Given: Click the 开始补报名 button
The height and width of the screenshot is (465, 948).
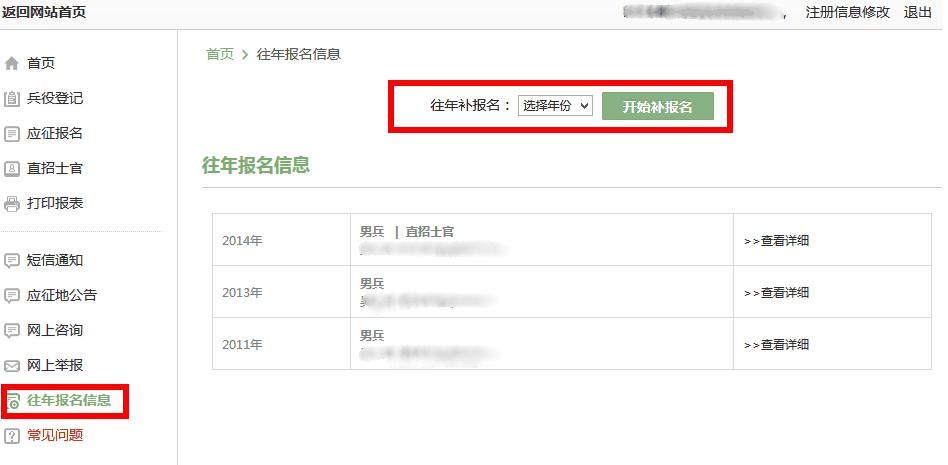Looking at the screenshot, I should (x=658, y=106).
